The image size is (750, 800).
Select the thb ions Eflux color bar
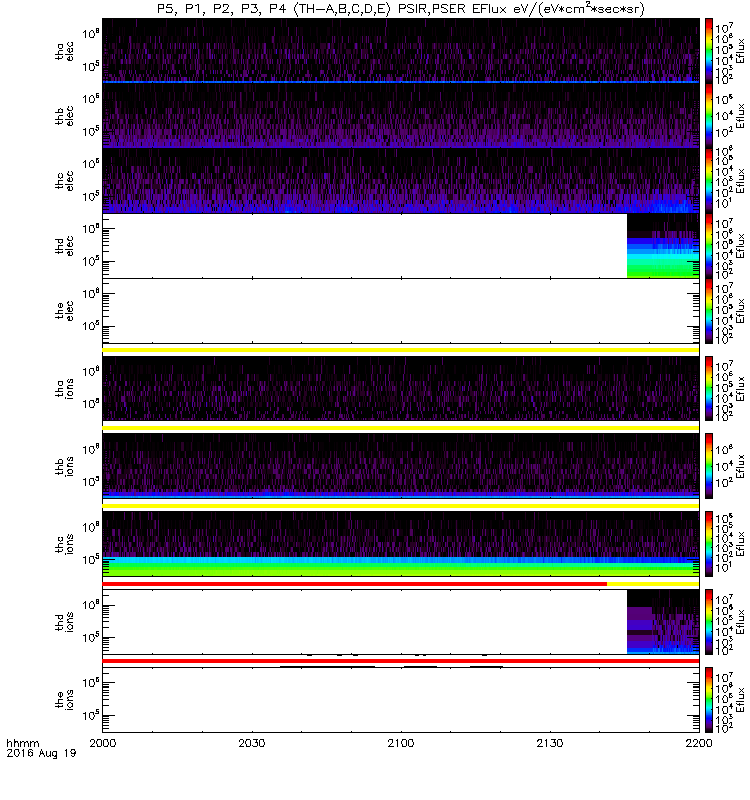pyautogui.click(x=709, y=466)
